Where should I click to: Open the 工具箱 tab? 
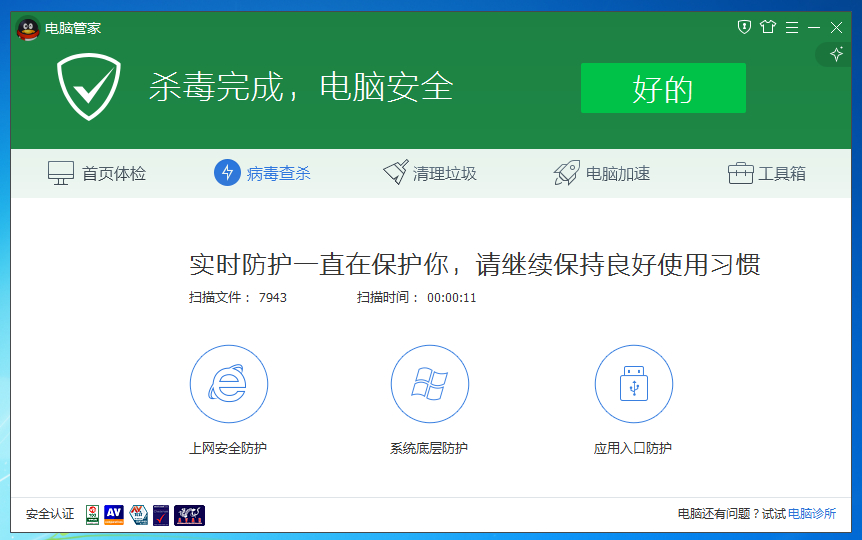[767, 173]
